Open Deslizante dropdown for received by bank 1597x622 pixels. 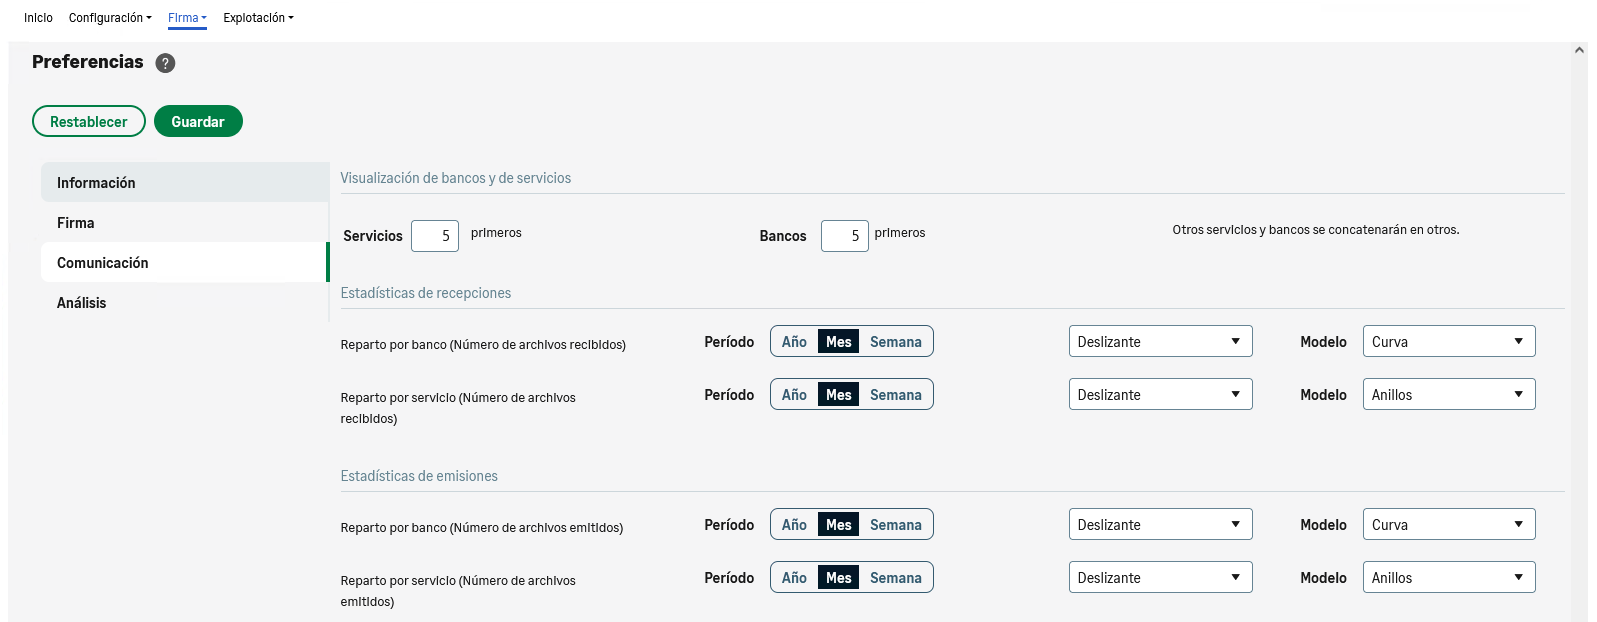(1160, 342)
